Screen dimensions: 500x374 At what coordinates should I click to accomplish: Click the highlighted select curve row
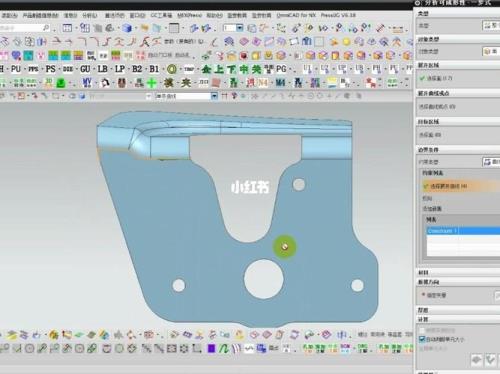tap(461, 186)
